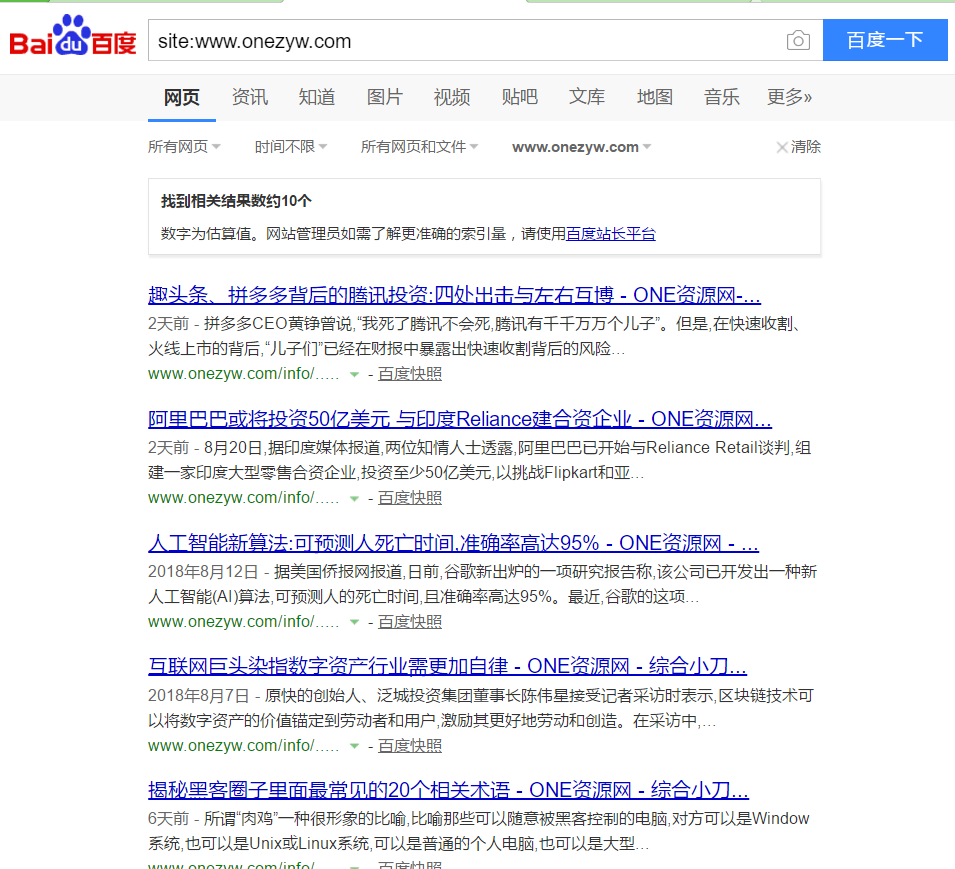Expand the 时间不限 time filter
Image resolution: width=955 pixels, height=869 pixels.
point(291,147)
